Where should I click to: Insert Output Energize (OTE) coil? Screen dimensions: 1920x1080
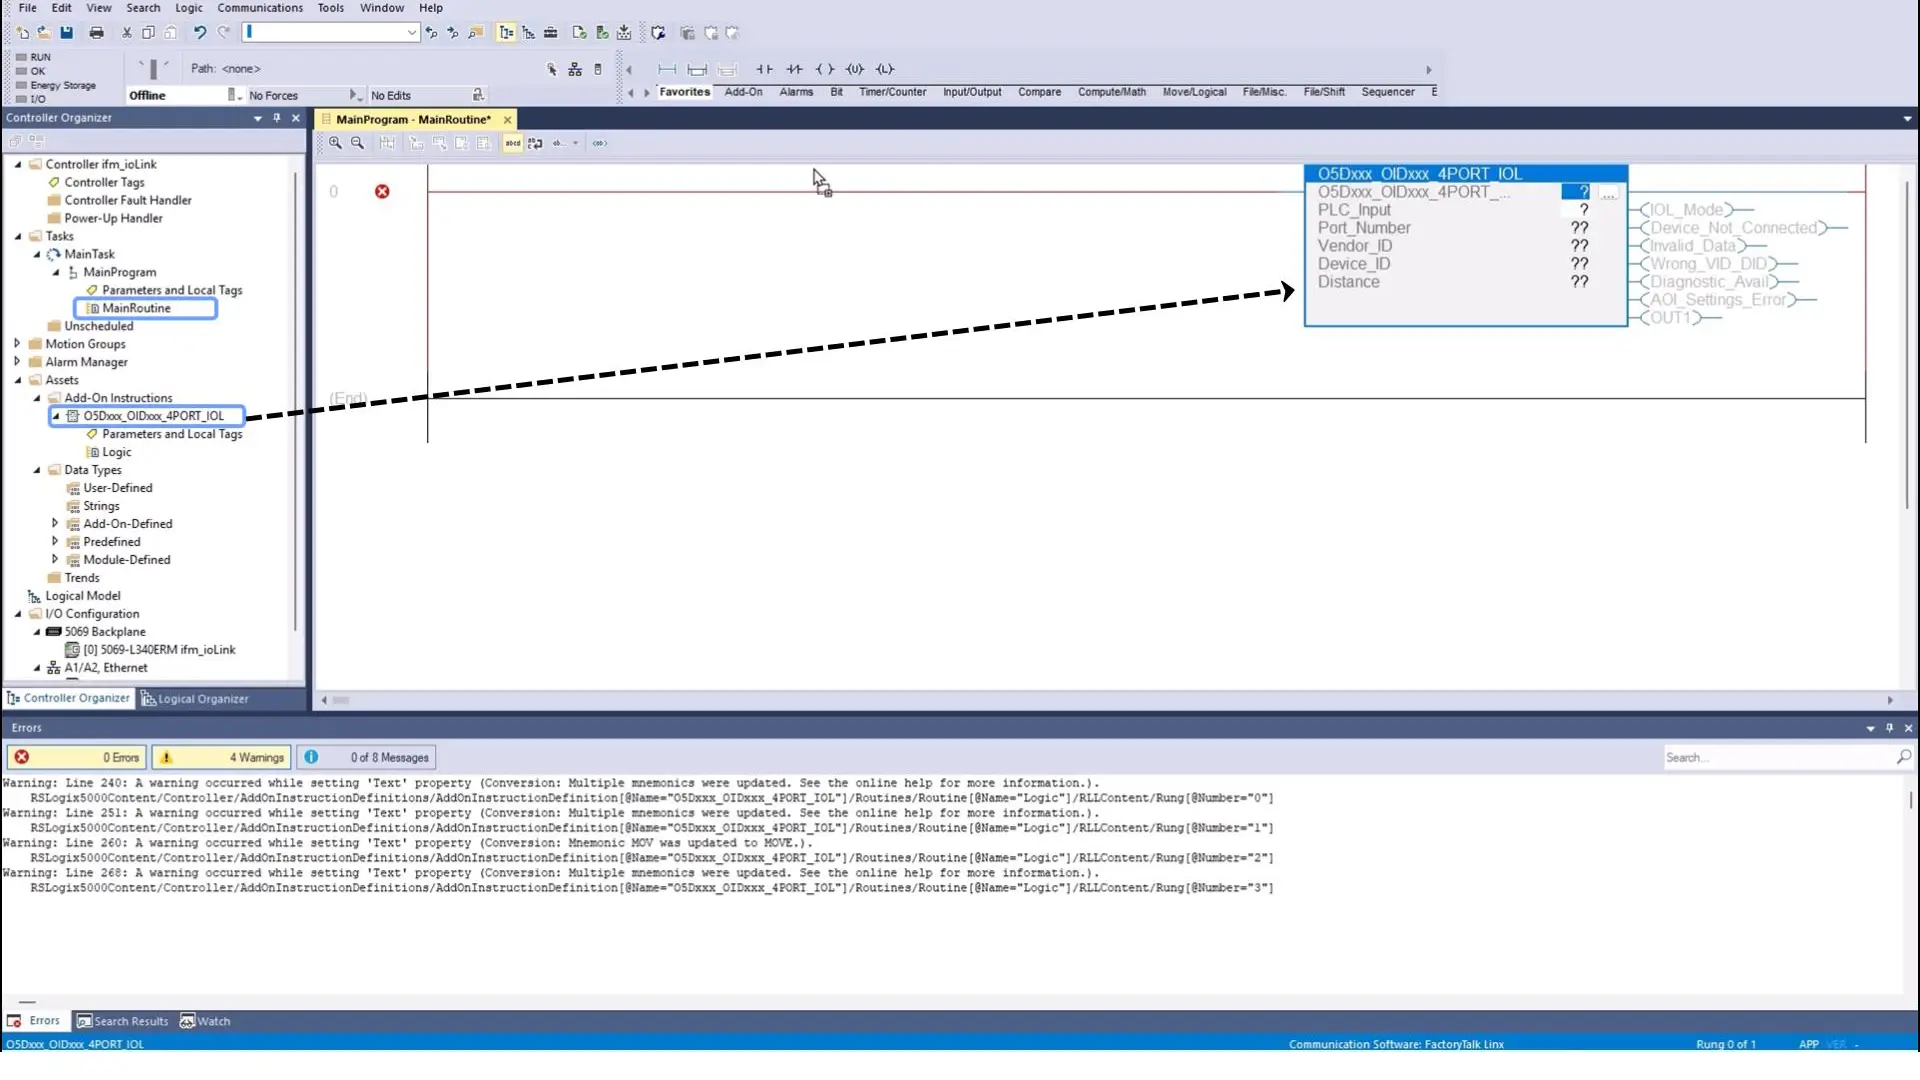click(x=824, y=69)
